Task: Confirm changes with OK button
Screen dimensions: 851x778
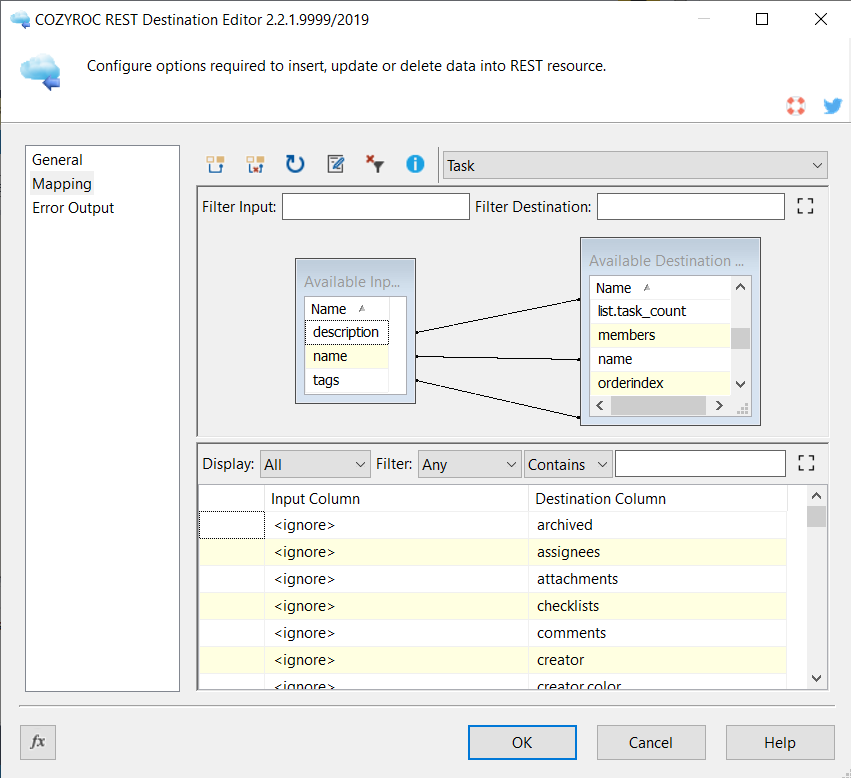Action: 521,742
